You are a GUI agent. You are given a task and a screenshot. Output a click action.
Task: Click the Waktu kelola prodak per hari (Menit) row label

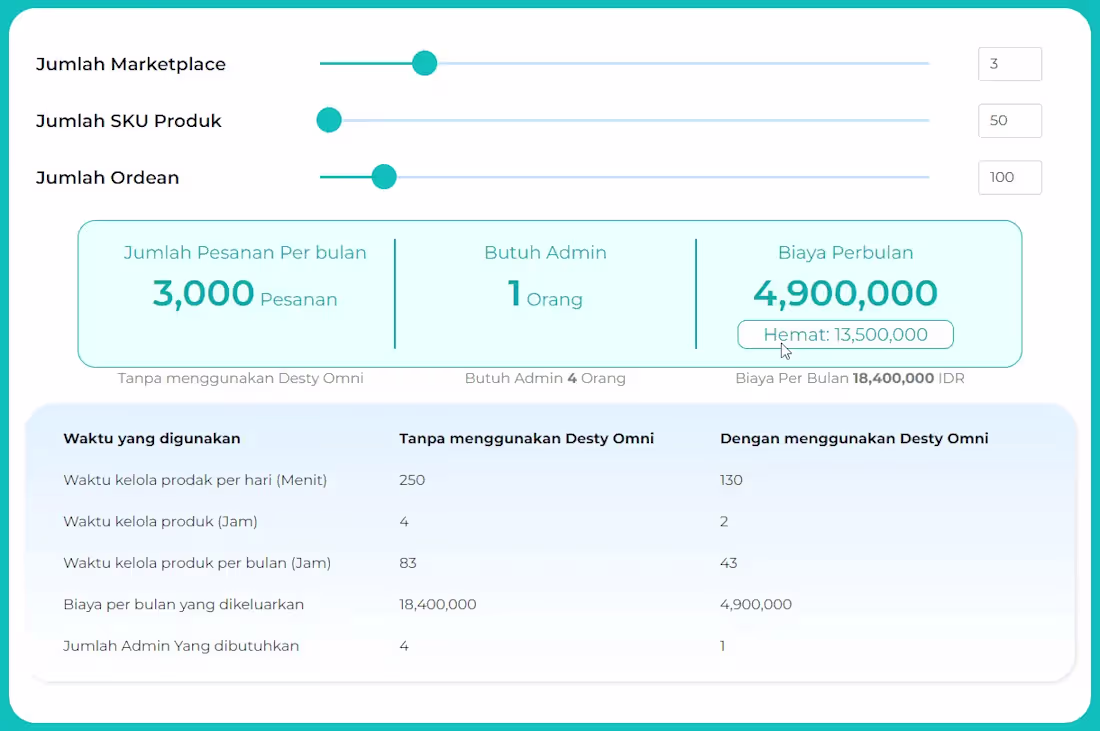click(195, 480)
